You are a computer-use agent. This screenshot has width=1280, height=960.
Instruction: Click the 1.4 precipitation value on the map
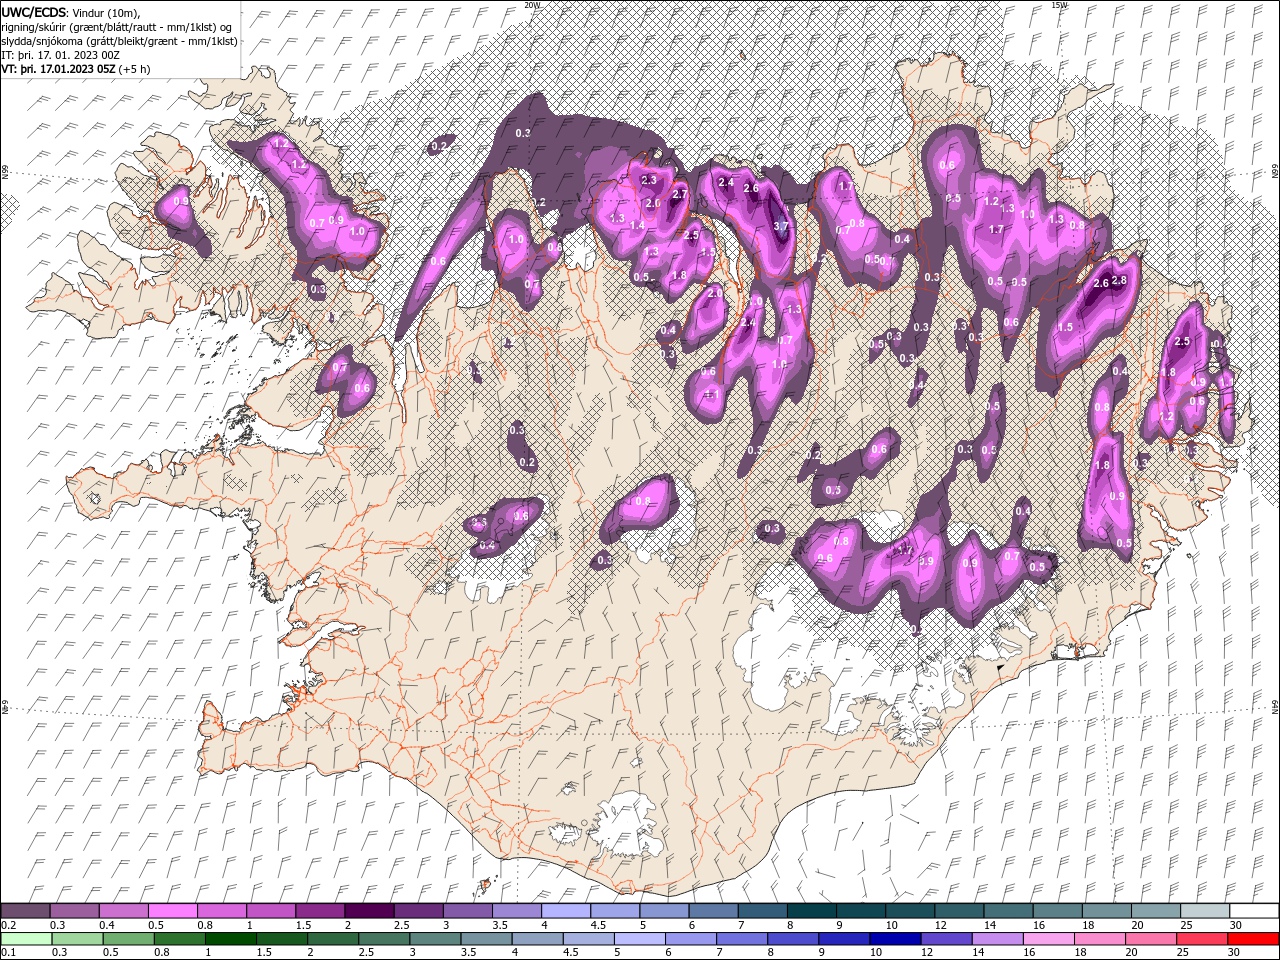pos(638,226)
